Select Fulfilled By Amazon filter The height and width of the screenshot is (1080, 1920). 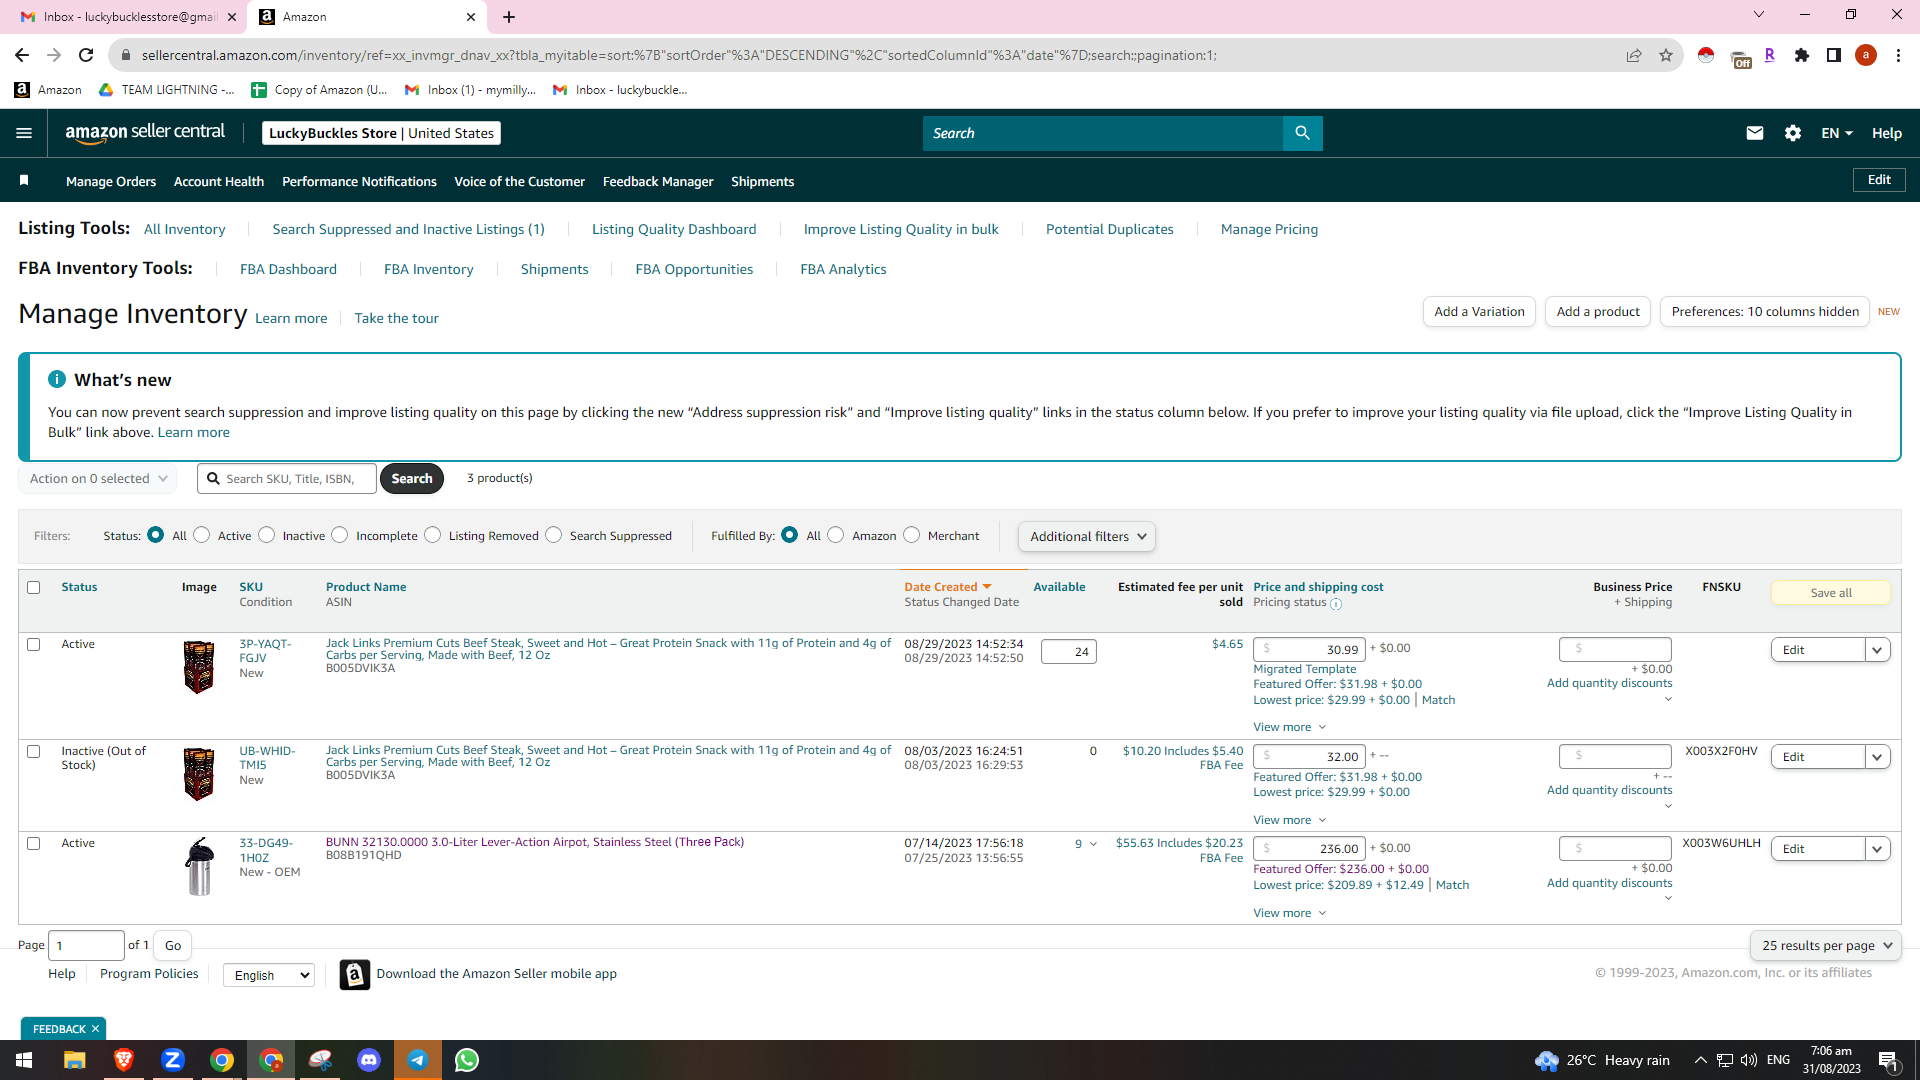pyautogui.click(x=836, y=535)
